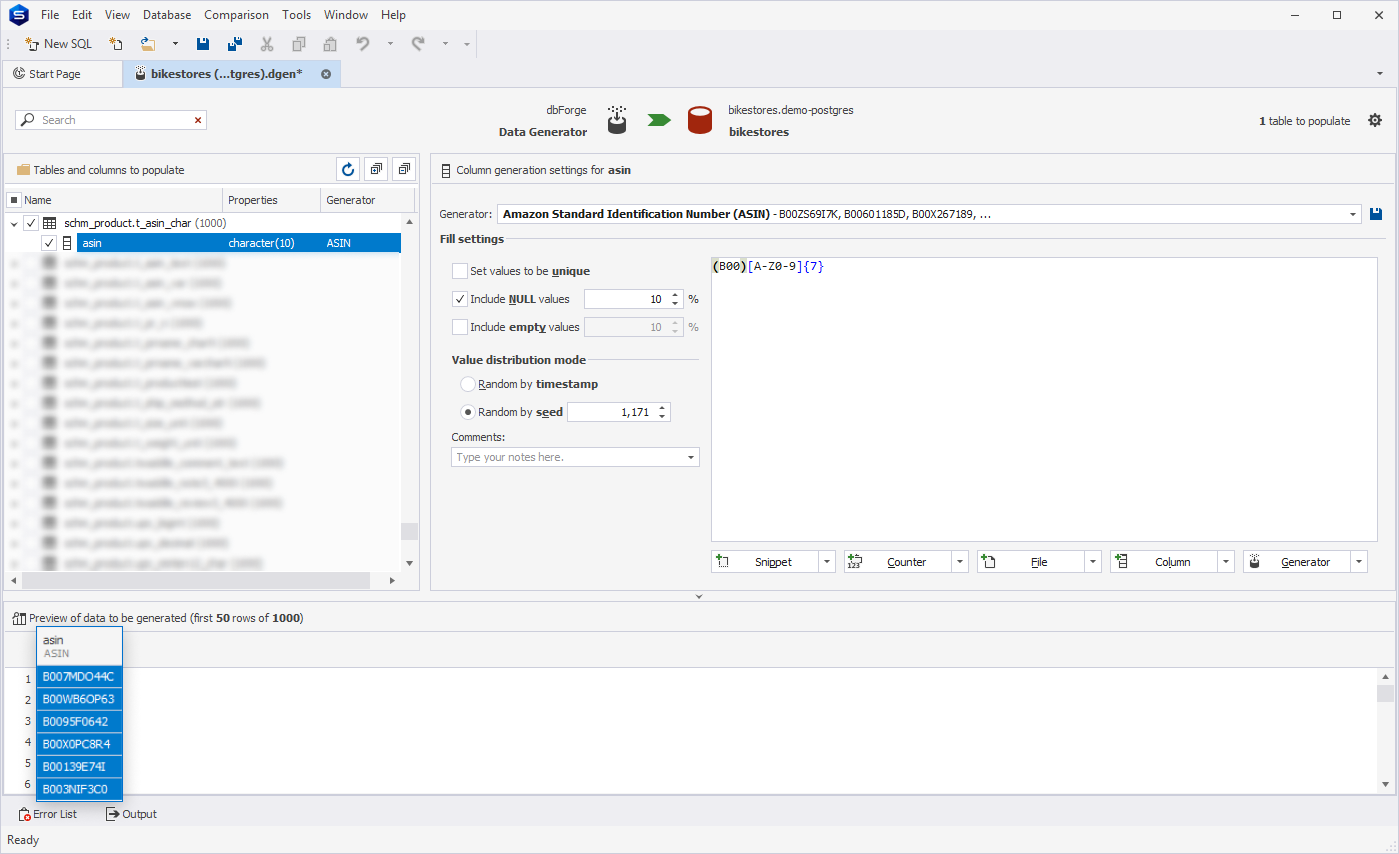This screenshot has height=854, width=1399.
Task: Click the New SQL toolbar button
Action: tap(58, 44)
